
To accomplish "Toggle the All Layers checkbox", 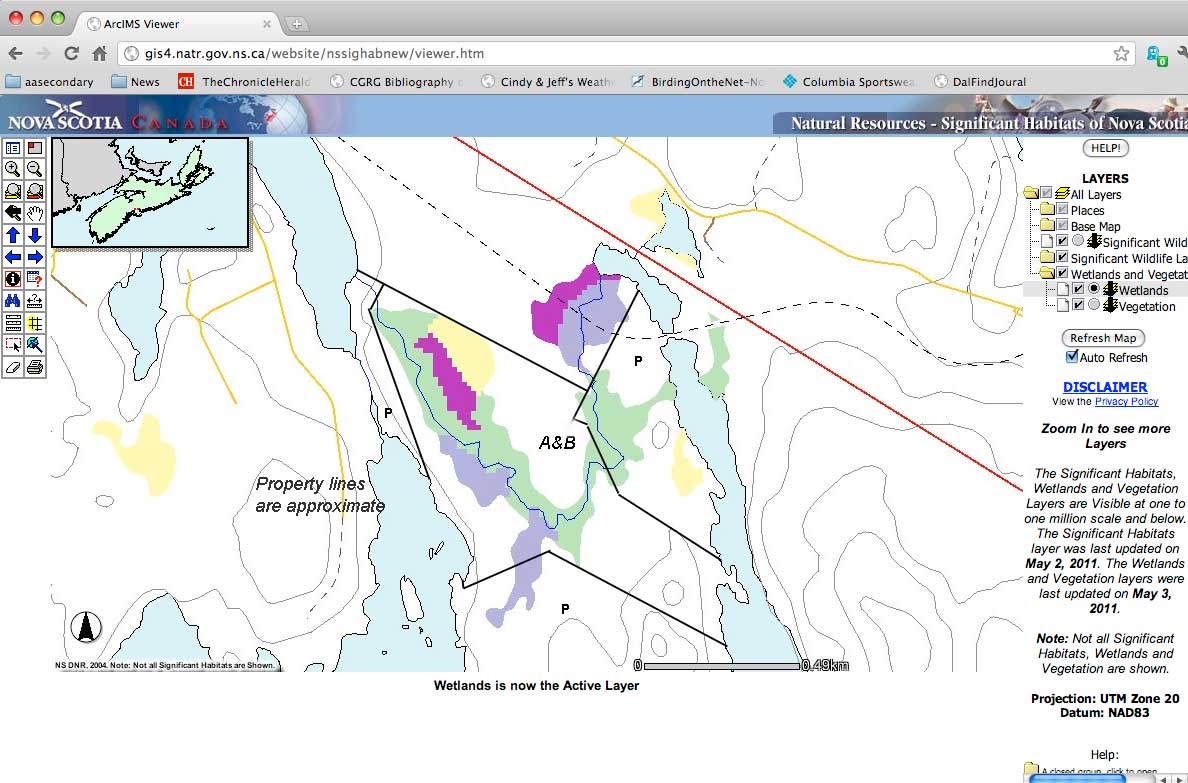I will (1046, 193).
